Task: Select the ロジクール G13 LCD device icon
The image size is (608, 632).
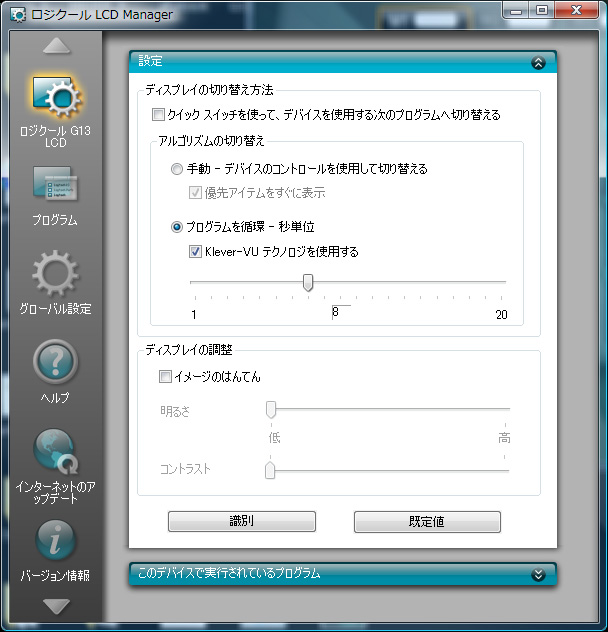Action: coord(55,98)
